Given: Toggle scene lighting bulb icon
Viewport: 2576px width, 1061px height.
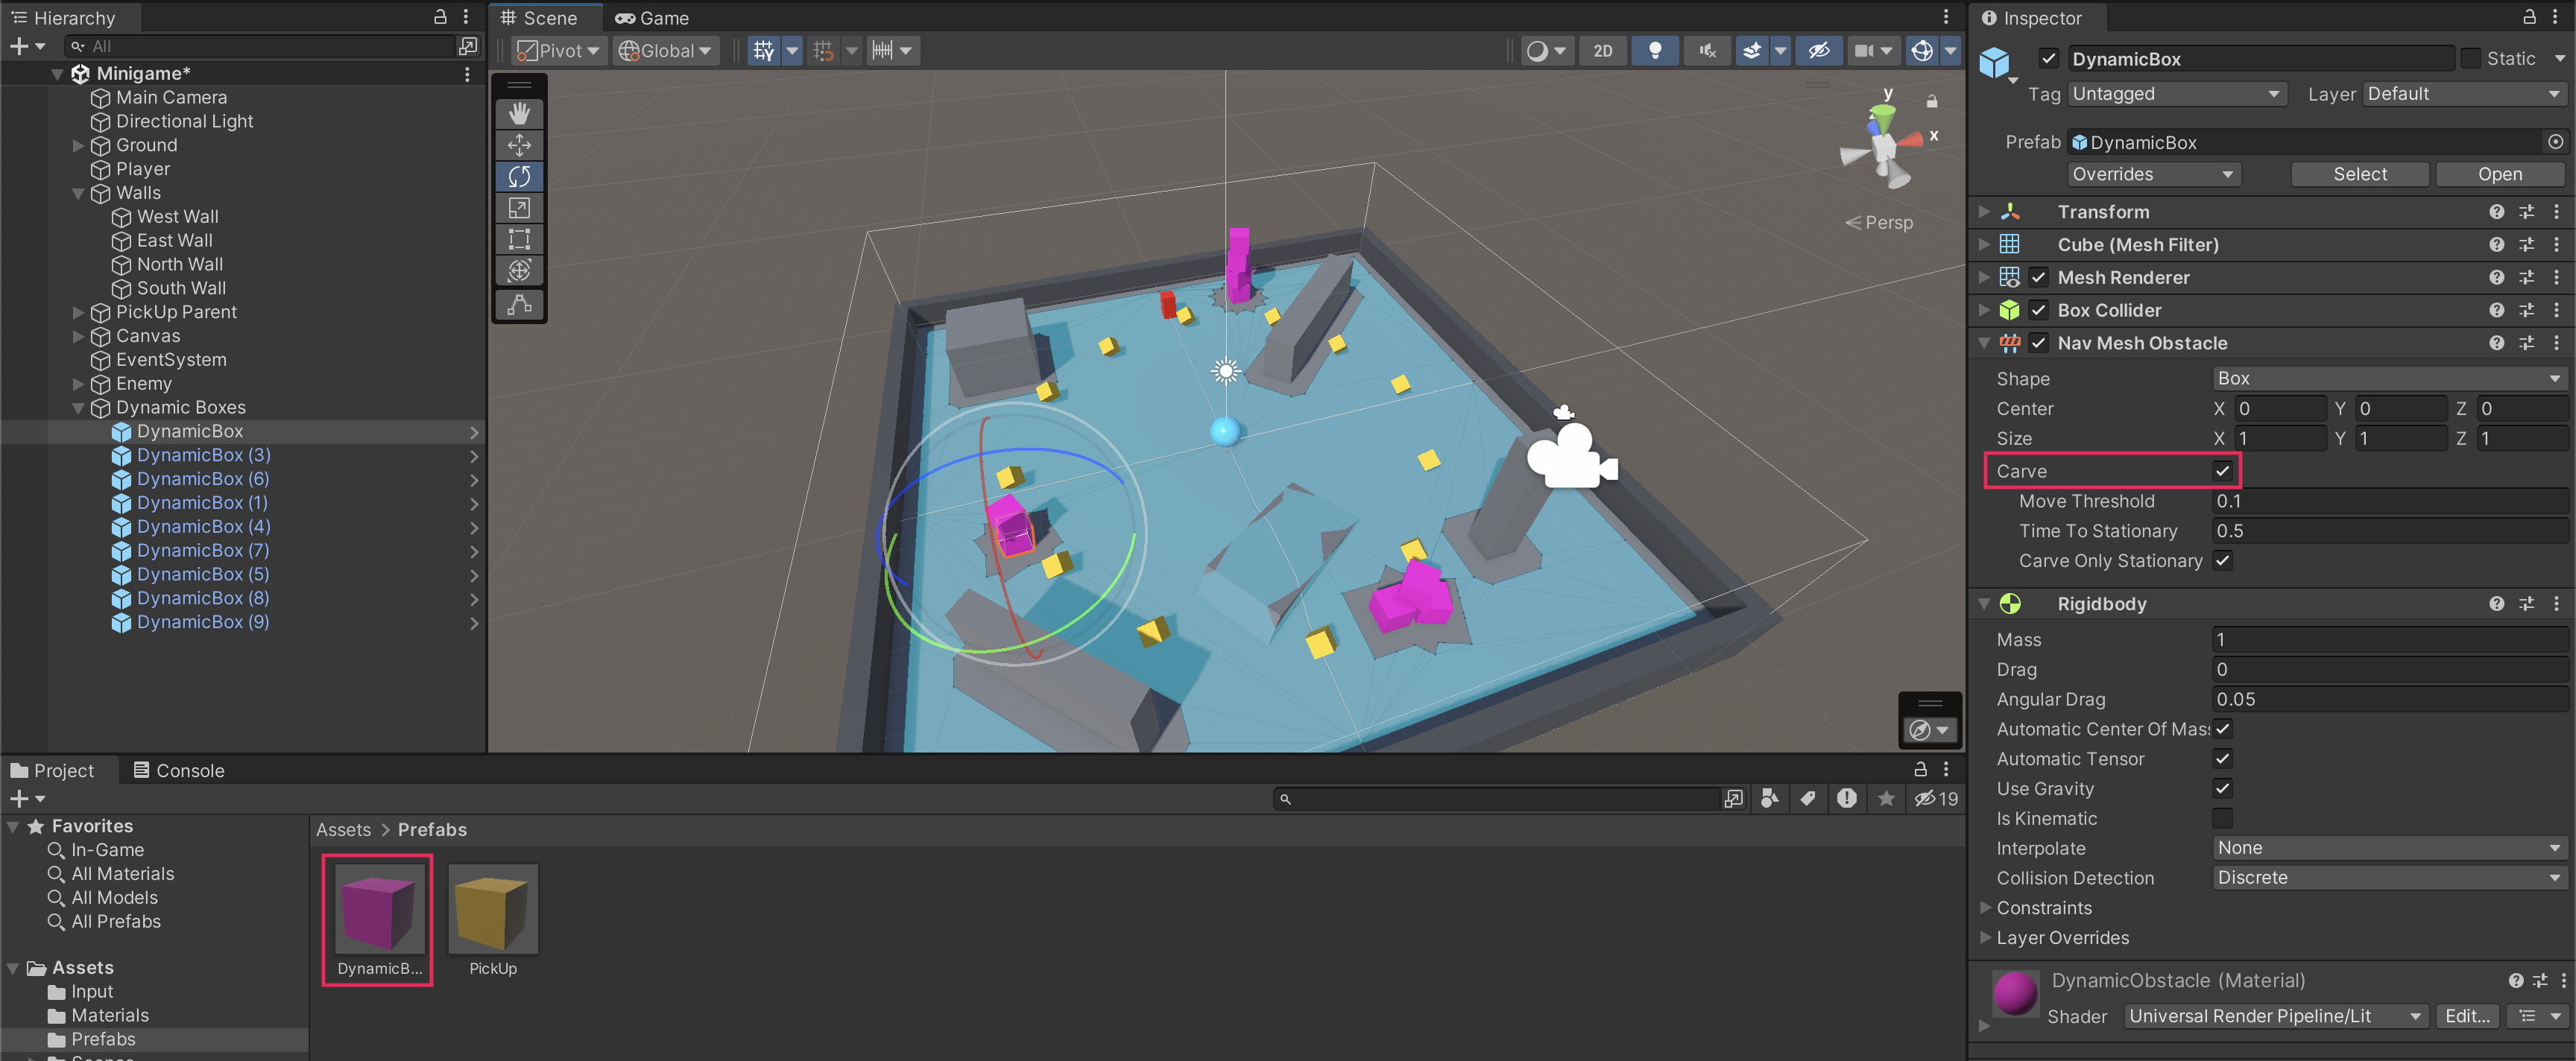Looking at the screenshot, I should 1654,50.
